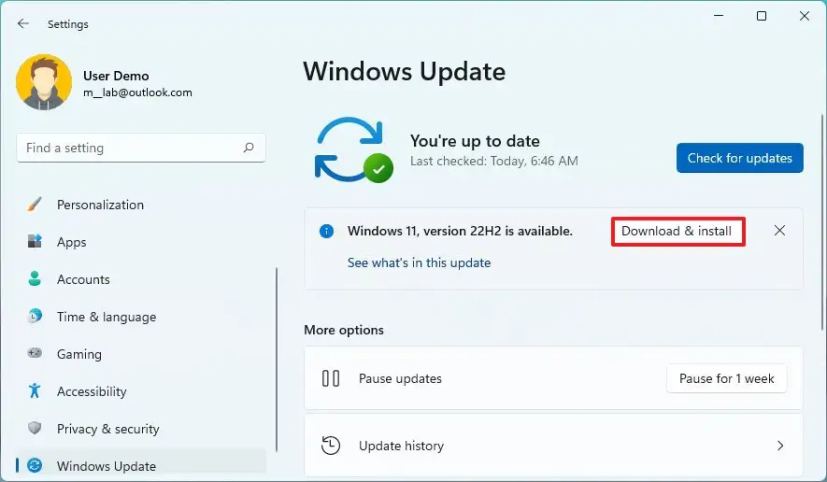Click the sidebar navigation scrollbar
Screen dimensions: 827x482
[276, 360]
